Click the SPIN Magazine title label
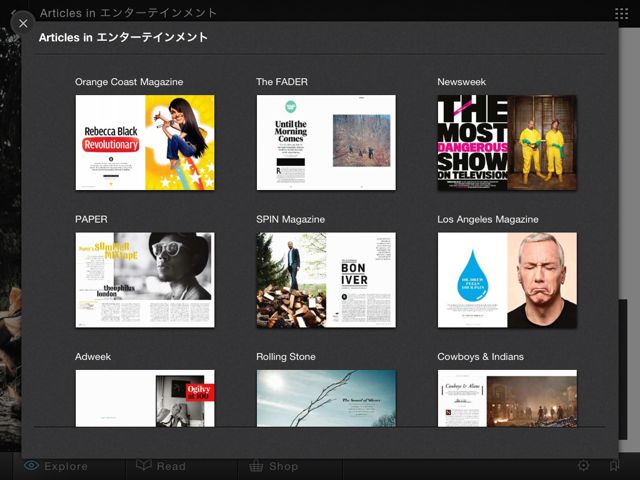Viewport: 640px width, 480px height. point(291,220)
